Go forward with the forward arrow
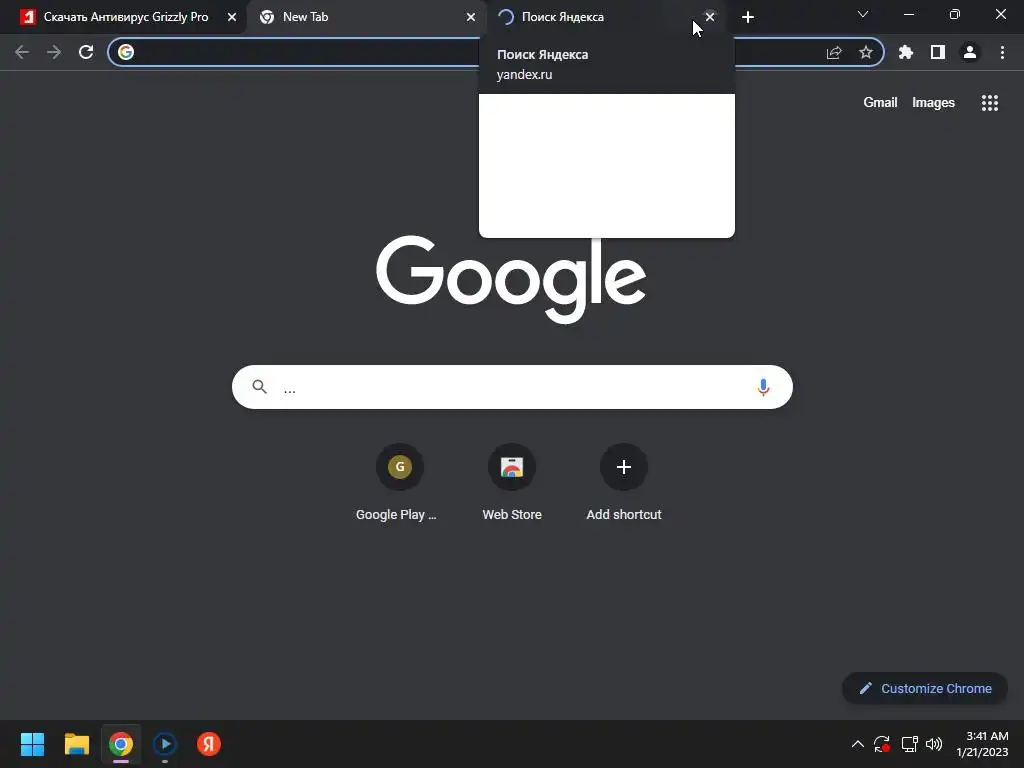 [54, 52]
